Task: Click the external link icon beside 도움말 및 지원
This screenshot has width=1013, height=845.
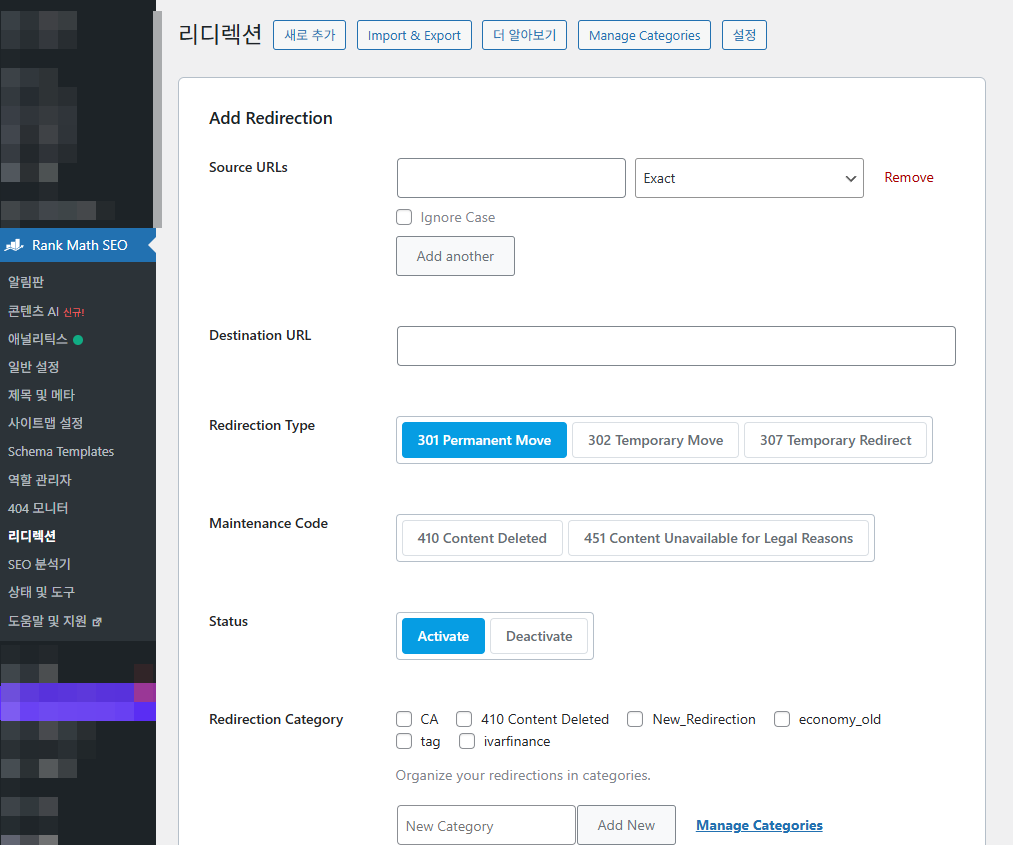Action: (97, 622)
